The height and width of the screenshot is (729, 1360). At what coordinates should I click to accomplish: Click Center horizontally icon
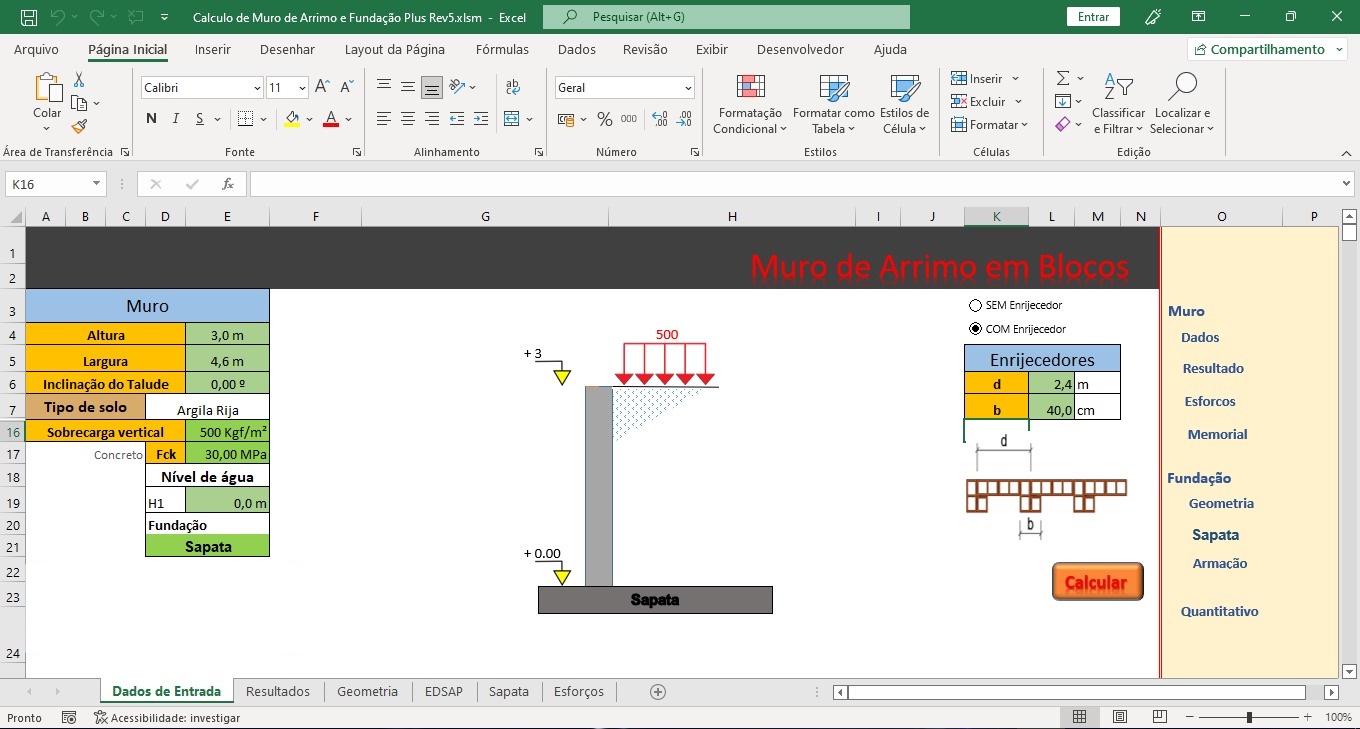point(408,119)
